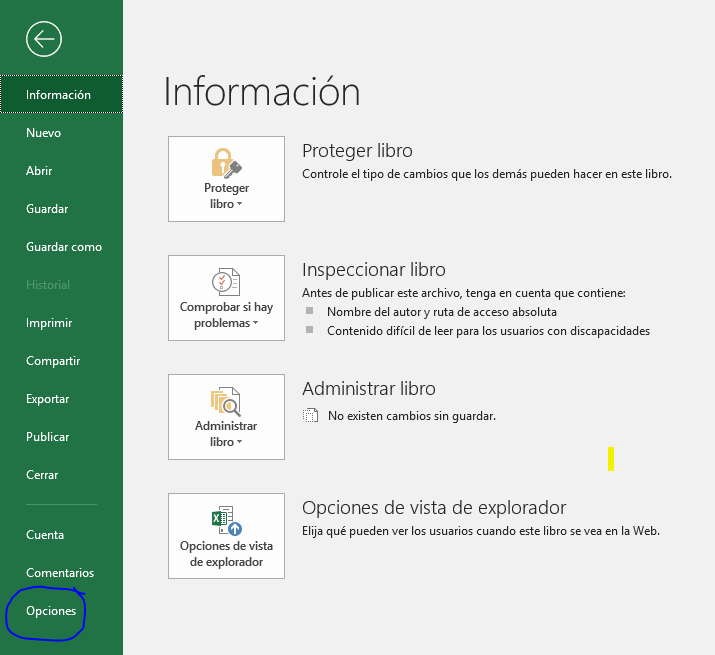Click the document icon beside No existen cambios
715x655 pixels.
(x=311, y=416)
